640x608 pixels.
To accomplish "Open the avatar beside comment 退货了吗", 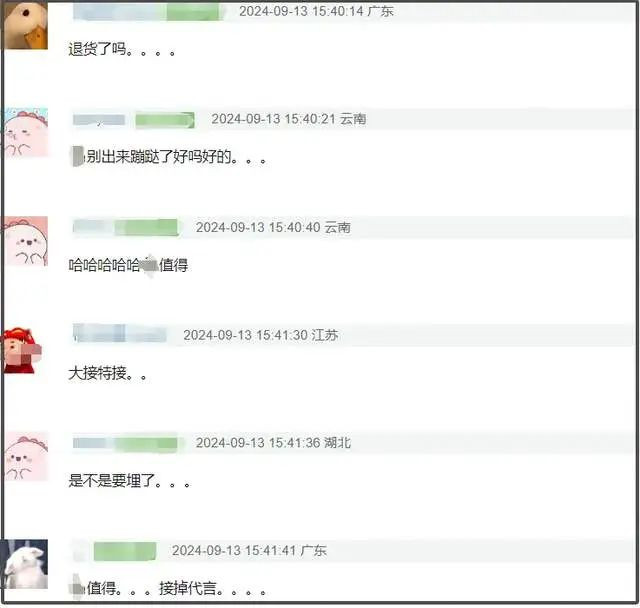I will pos(25,25).
